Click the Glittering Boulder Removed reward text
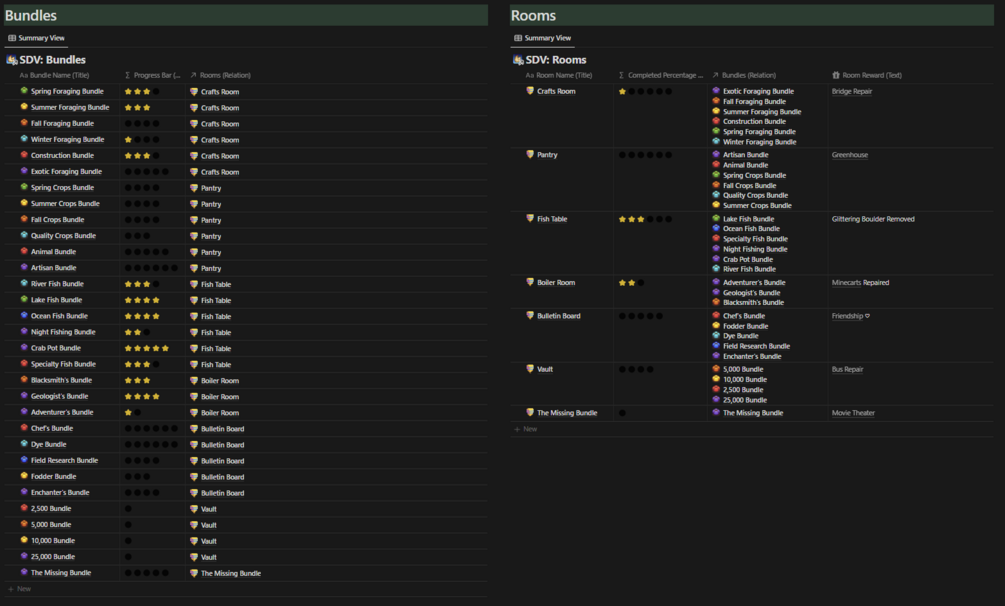The width and height of the screenshot is (1005, 606). pos(873,219)
